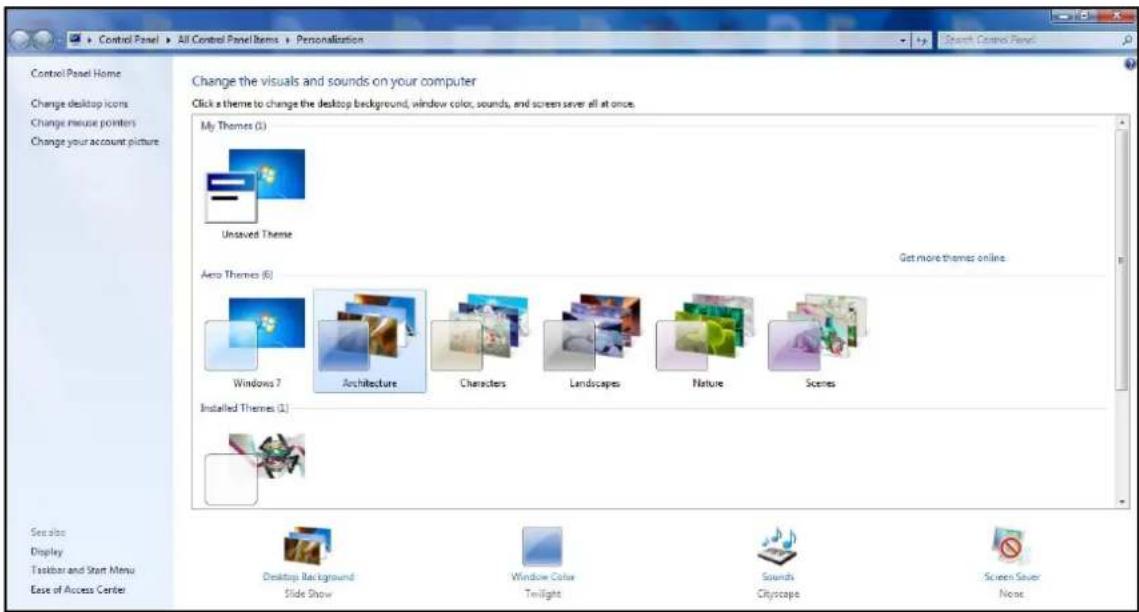Viewport: 1139px width, 612px height.
Task: Click the themes list scroll down arrow
Action: click(x=1123, y=501)
